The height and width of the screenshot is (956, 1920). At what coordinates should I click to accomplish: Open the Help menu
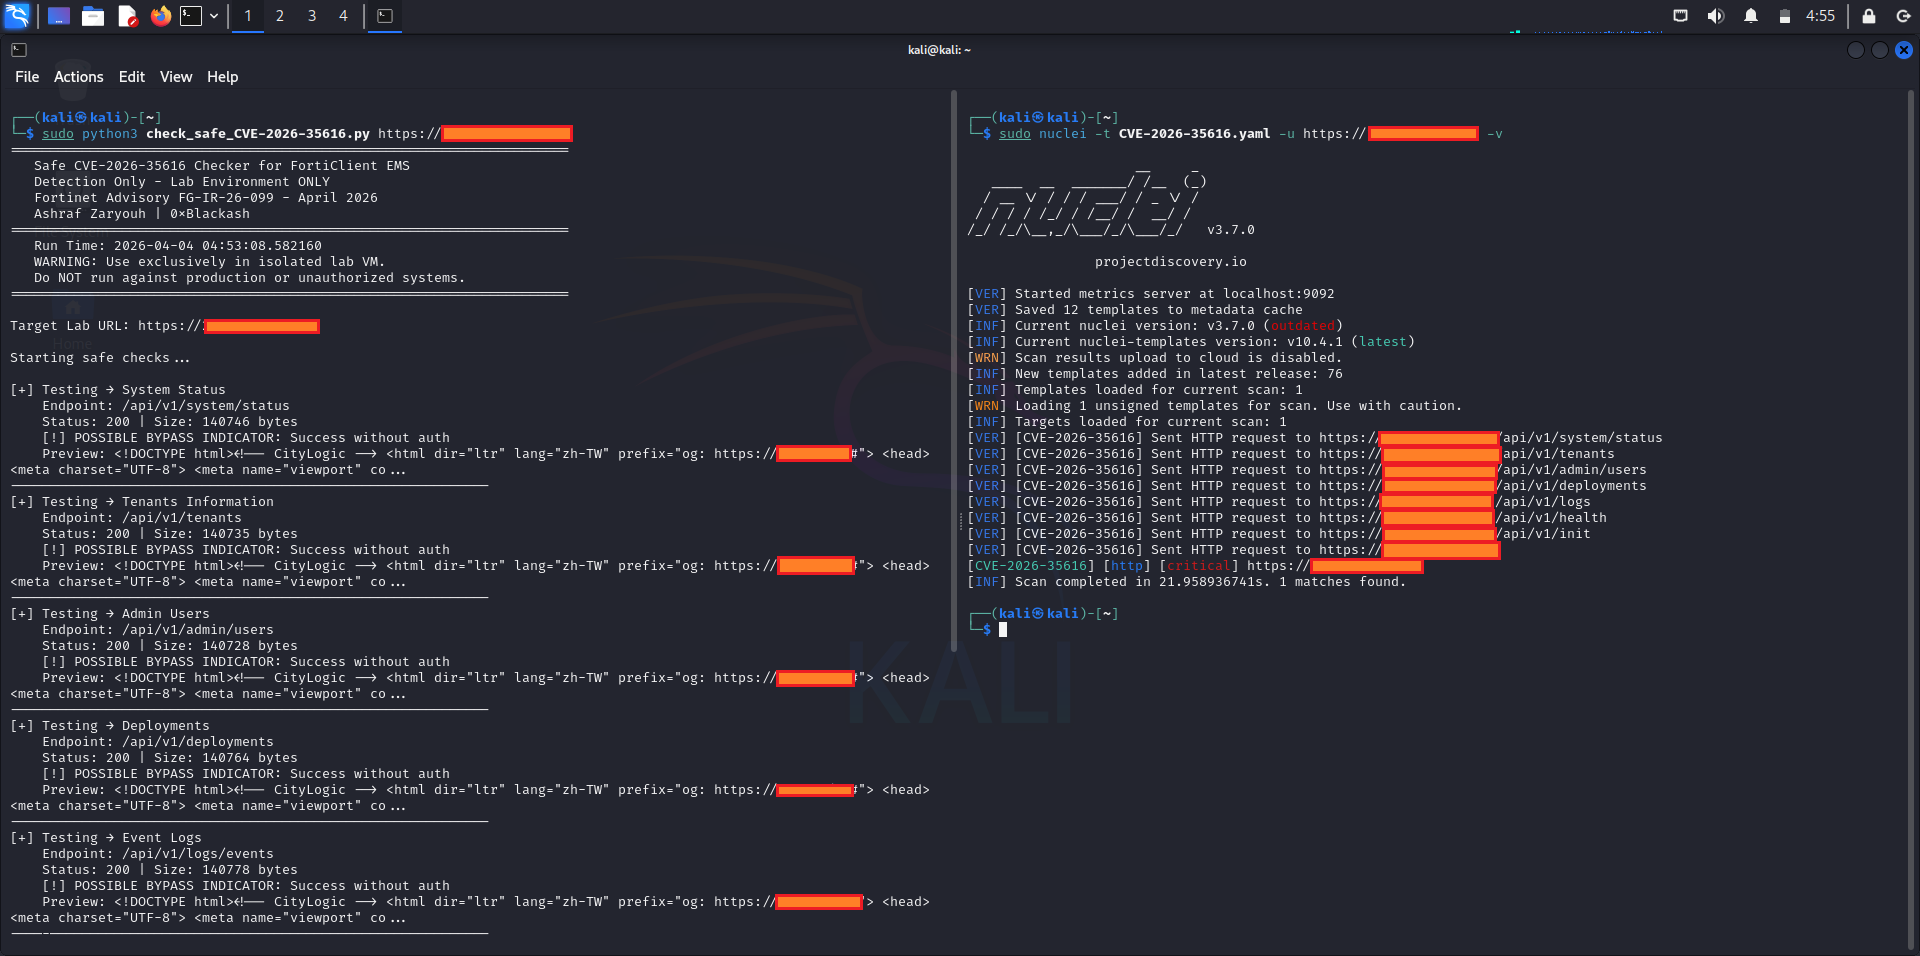pyautogui.click(x=222, y=76)
